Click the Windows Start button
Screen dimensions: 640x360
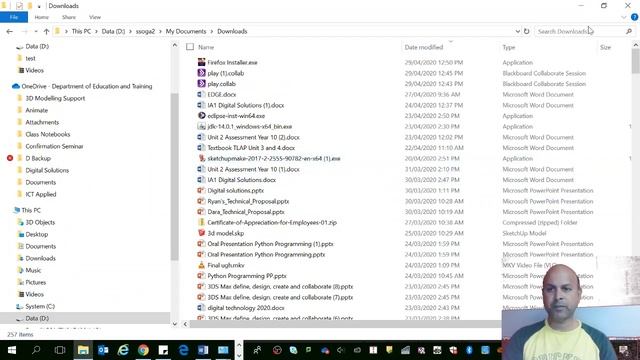pyautogui.click(x=12, y=350)
